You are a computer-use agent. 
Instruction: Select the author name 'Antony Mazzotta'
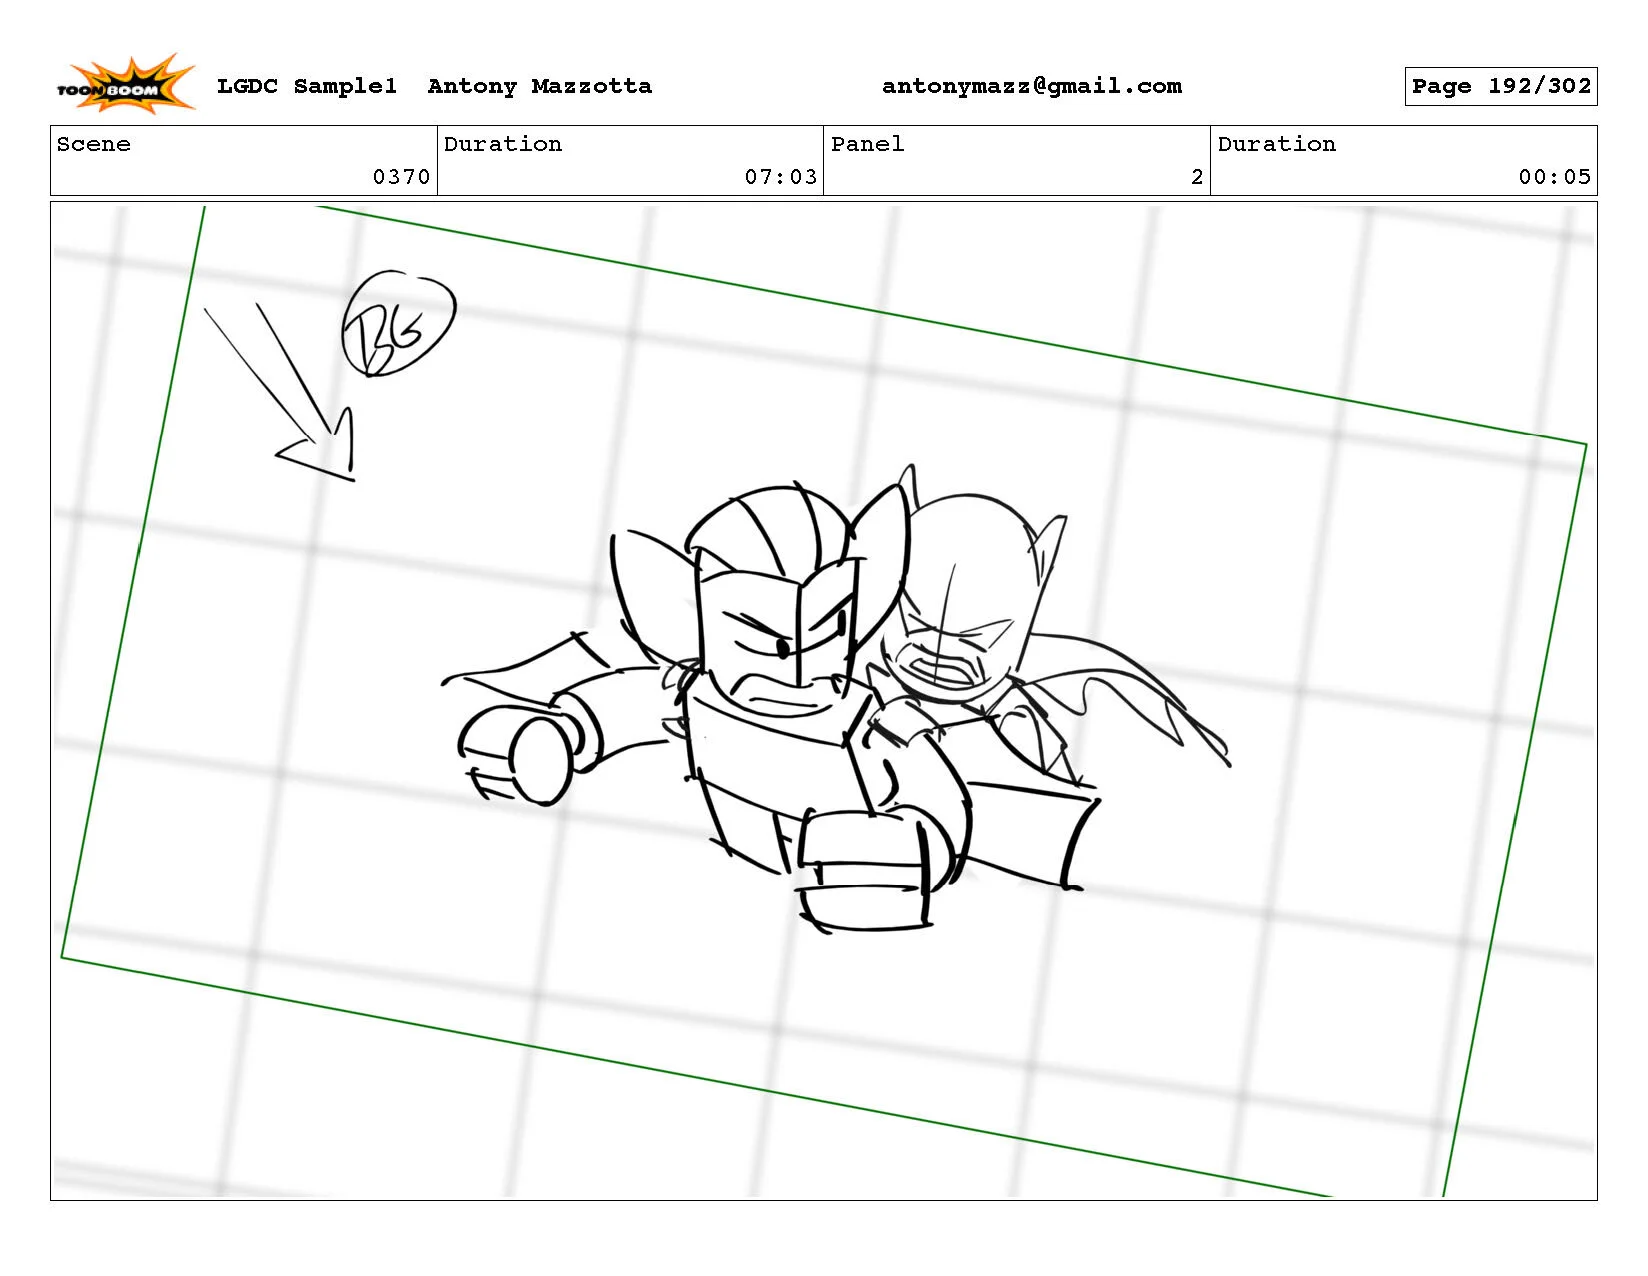coord(540,86)
